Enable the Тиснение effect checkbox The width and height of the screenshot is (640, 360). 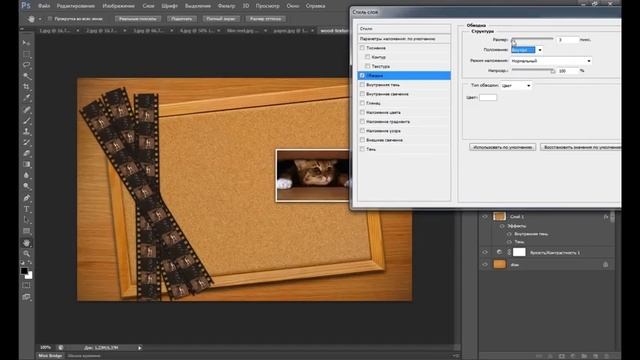point(362,48)
